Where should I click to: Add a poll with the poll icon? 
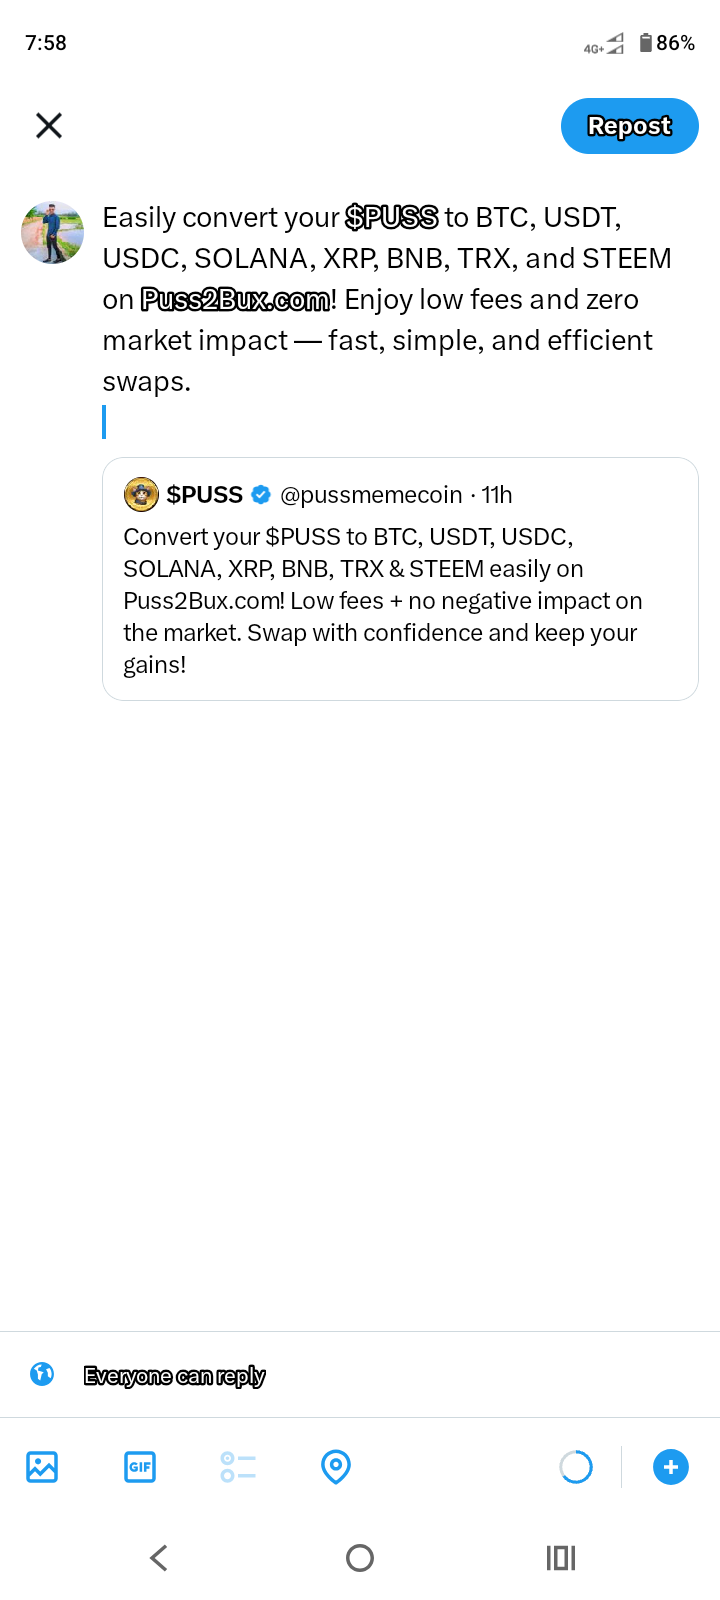pyautogui.click(x=238, y=1467)
